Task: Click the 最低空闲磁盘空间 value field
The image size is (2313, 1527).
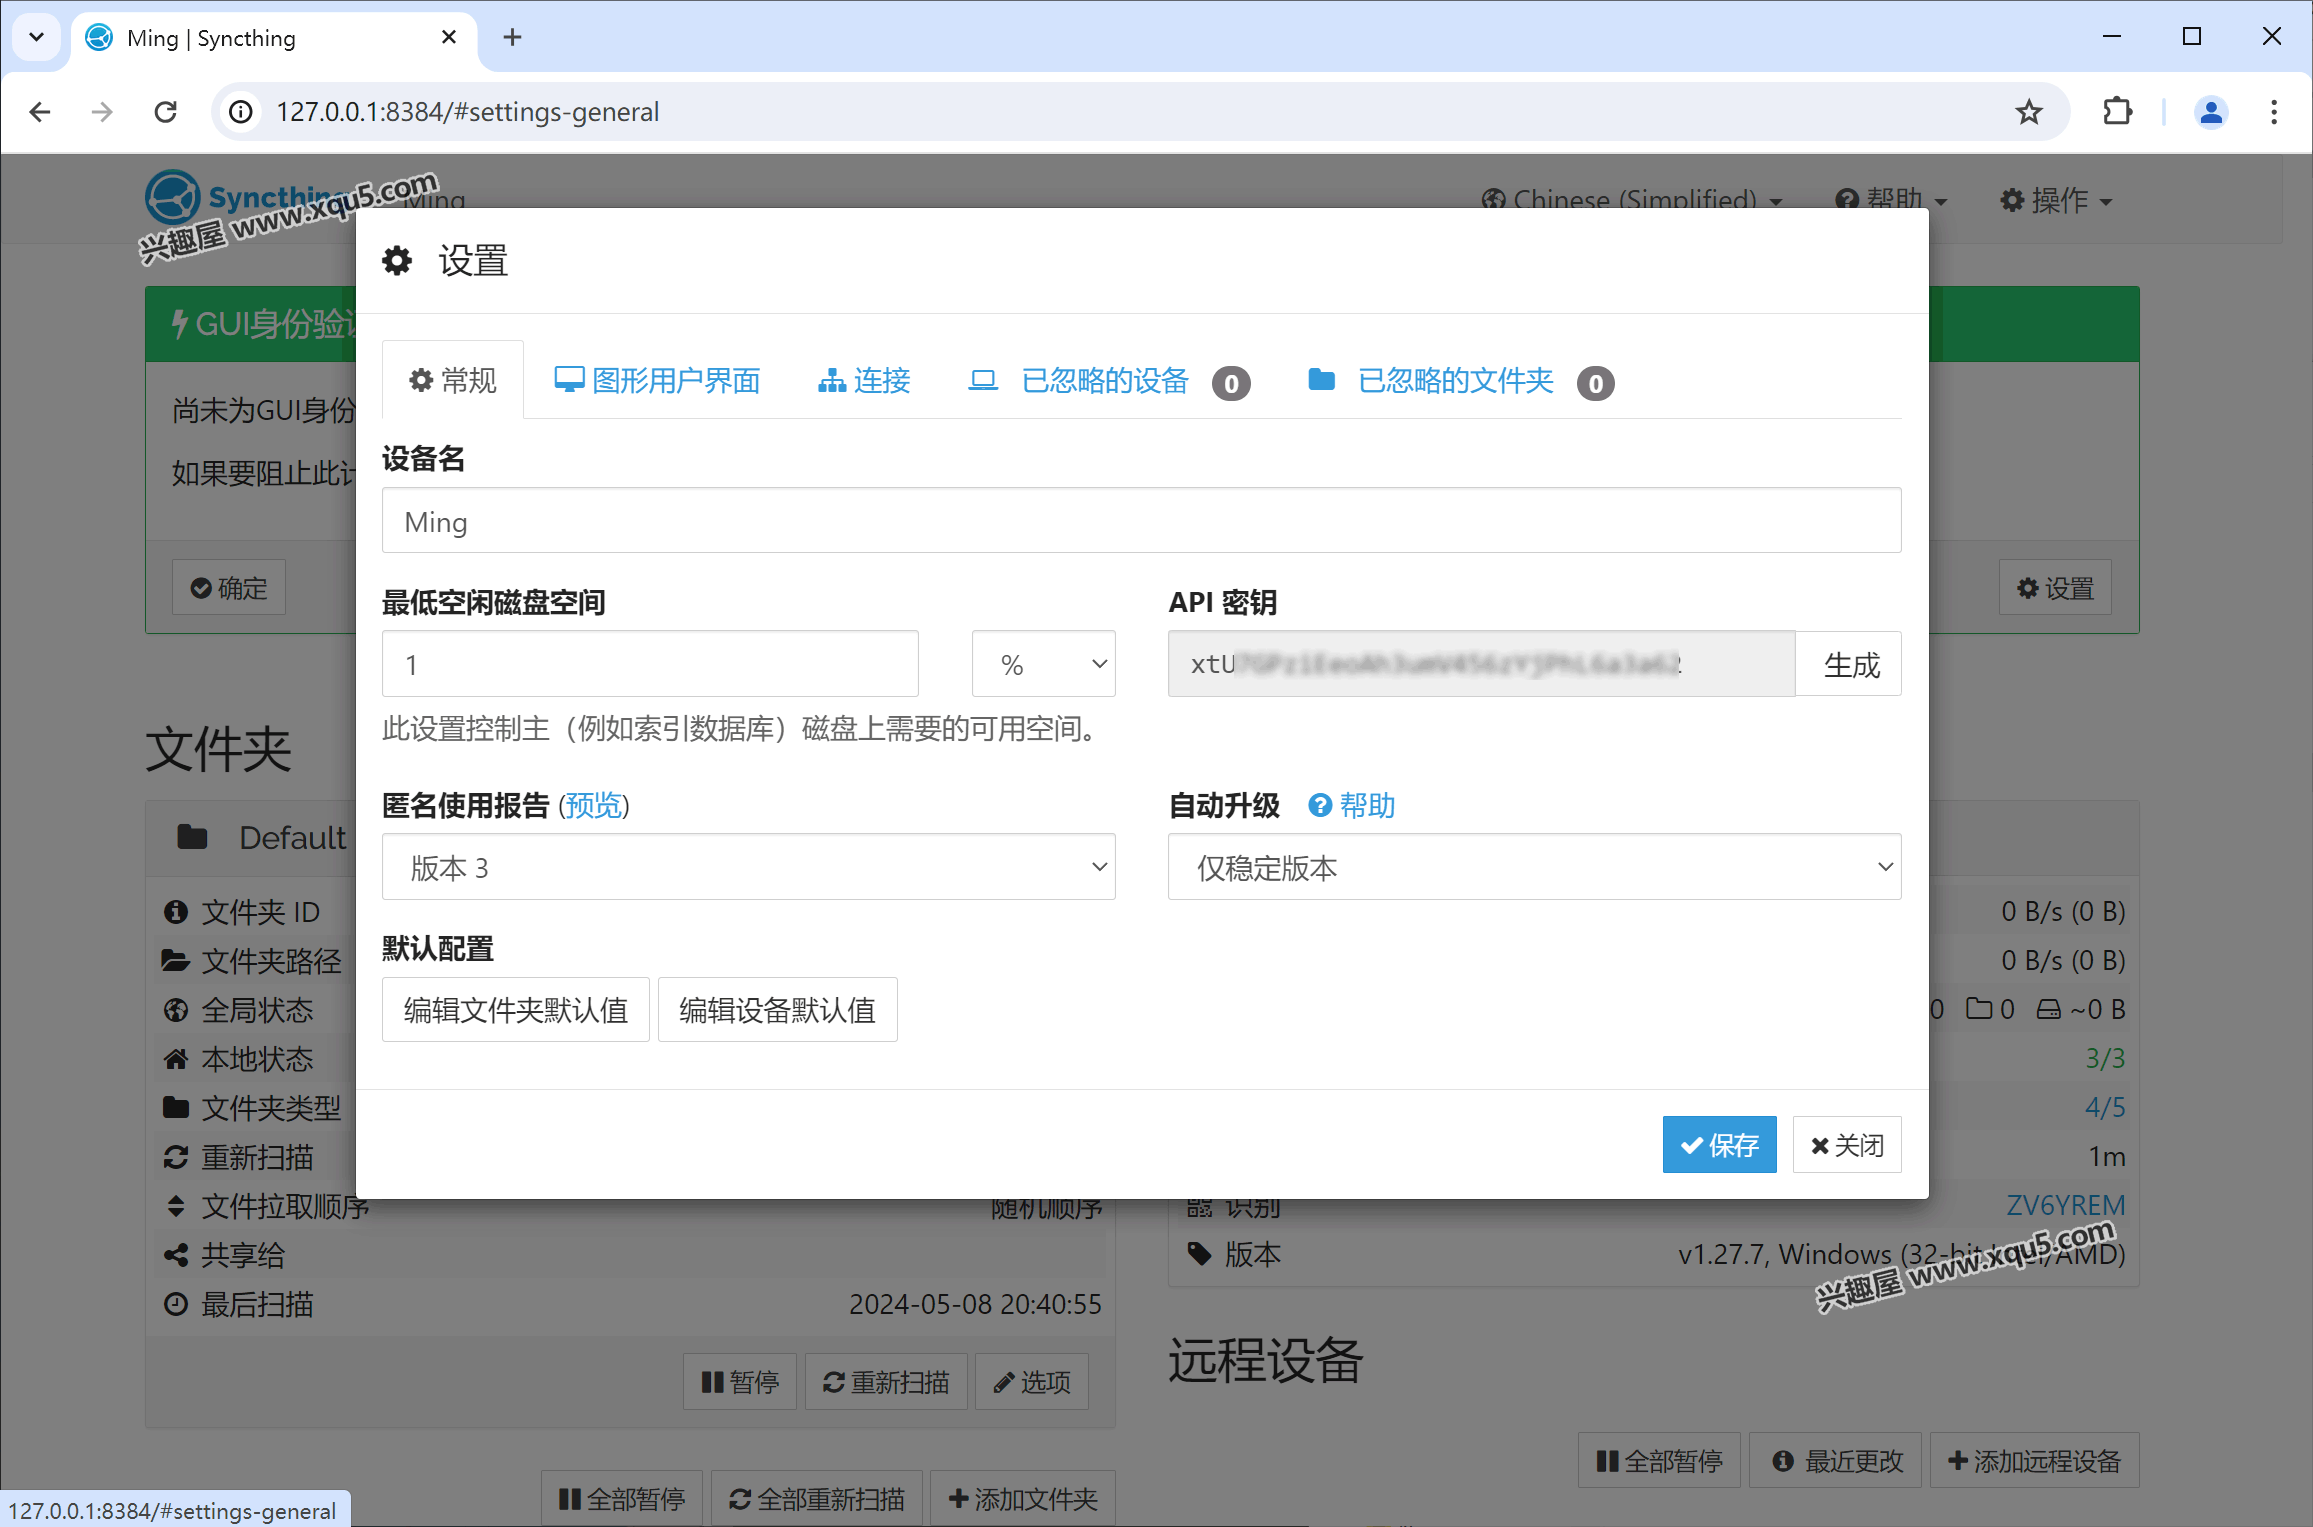Action: pyautogui.click(x=650, y=665)
